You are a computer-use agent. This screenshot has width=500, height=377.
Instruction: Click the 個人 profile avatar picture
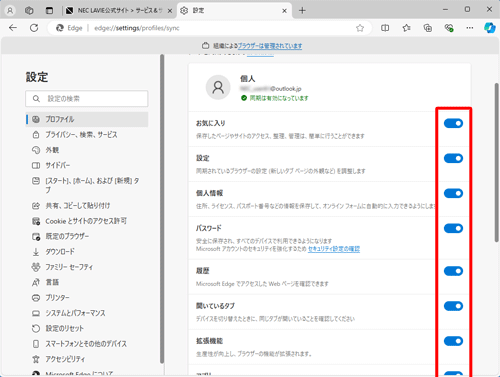tap(218, 87)
